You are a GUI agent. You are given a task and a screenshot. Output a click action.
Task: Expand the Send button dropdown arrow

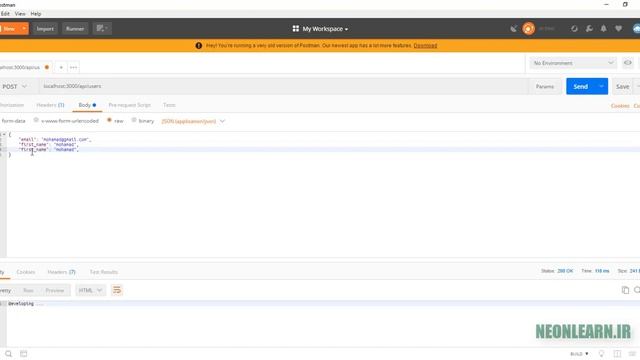click(x=602, y=87)
